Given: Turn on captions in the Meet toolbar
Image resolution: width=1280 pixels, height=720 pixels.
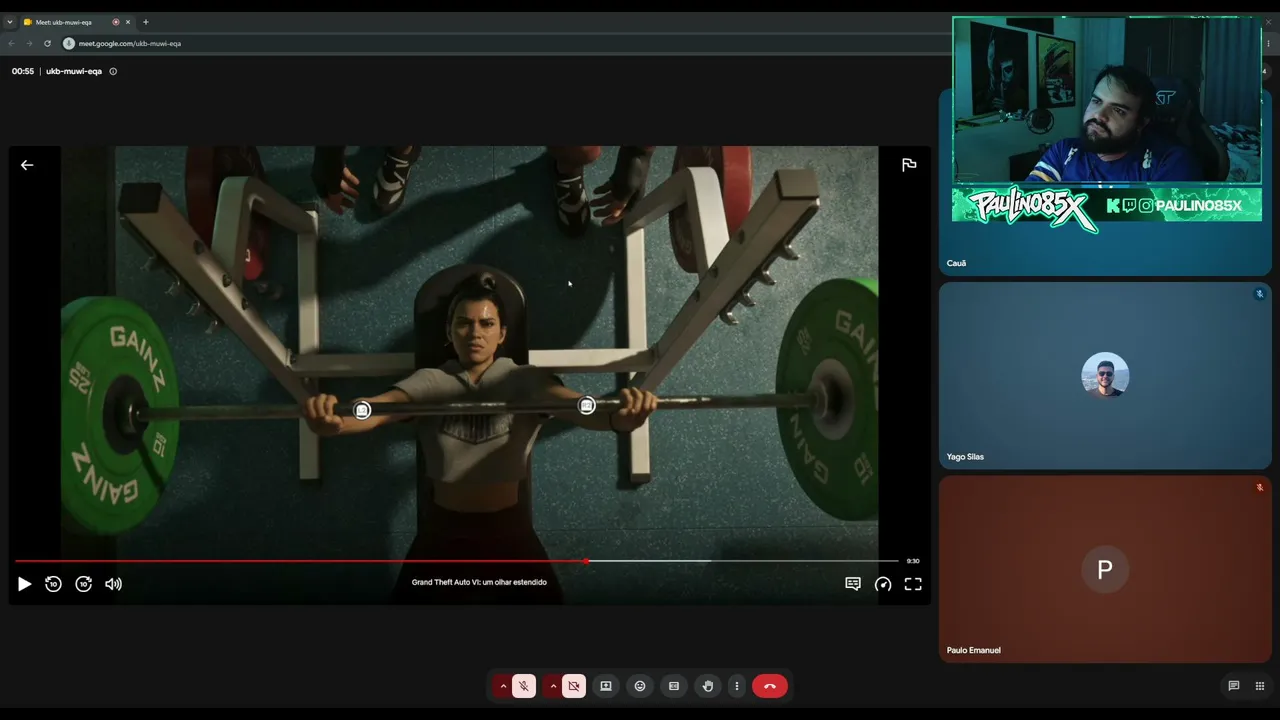Looking at the screenshot, I should tap(674, 686).
